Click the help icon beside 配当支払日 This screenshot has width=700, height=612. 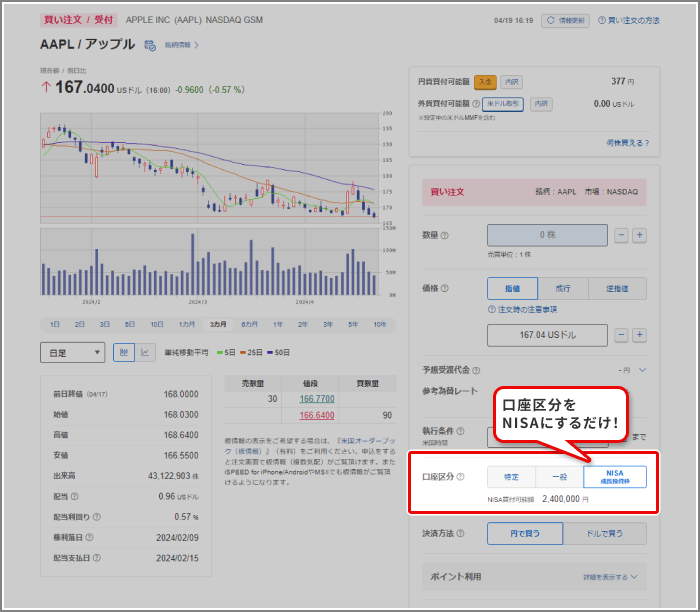click(96, 558)
